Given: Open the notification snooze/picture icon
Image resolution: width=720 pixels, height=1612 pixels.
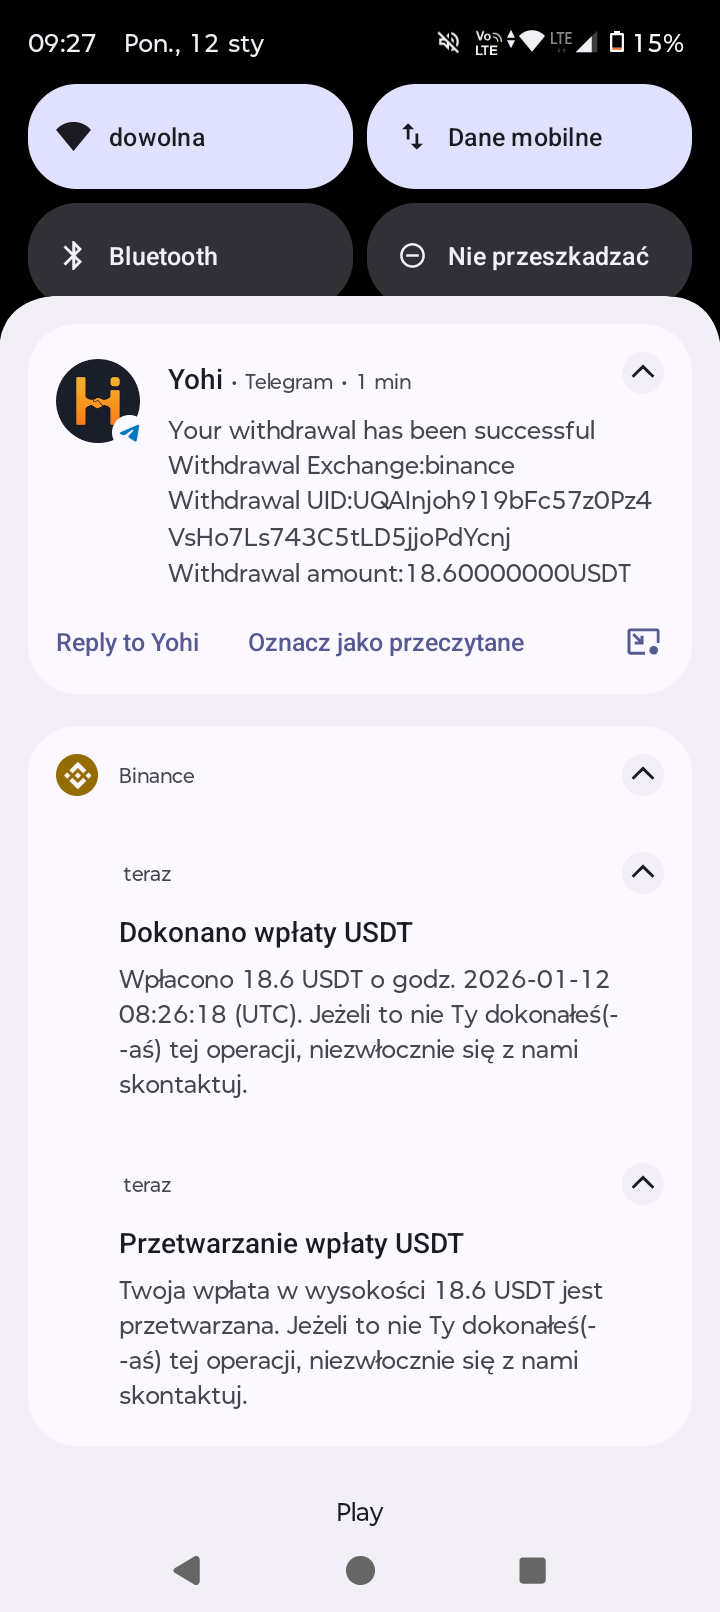Looking at the screenshot, I should (643, 642).
